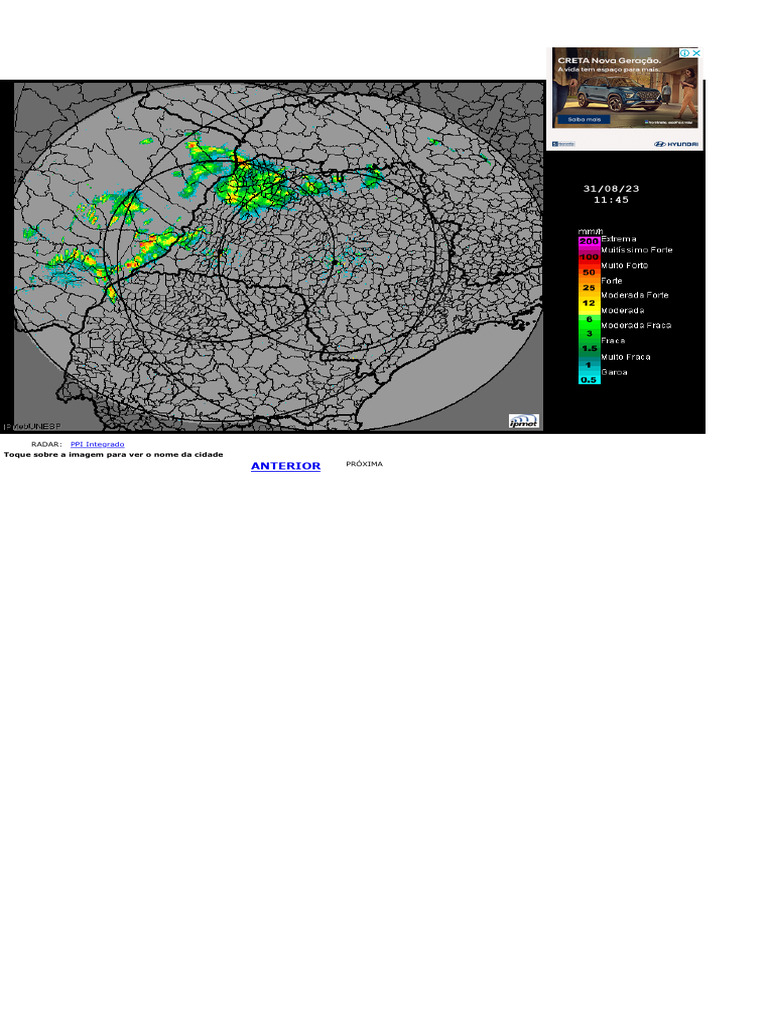768x1024 pixels.
Task: Open the ad info icon
Action: click(684, 53)
